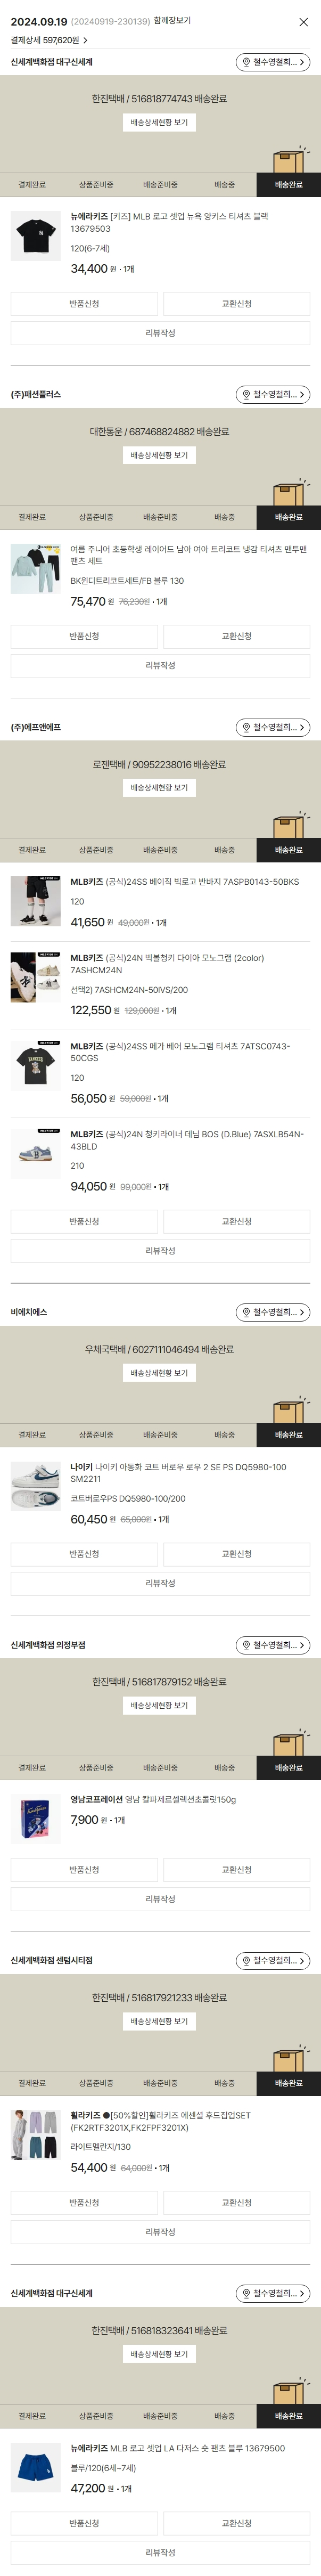Open MLB키즈 메가 베어 모노그램 티셔츠 thumbnail

coord(36,1066)
